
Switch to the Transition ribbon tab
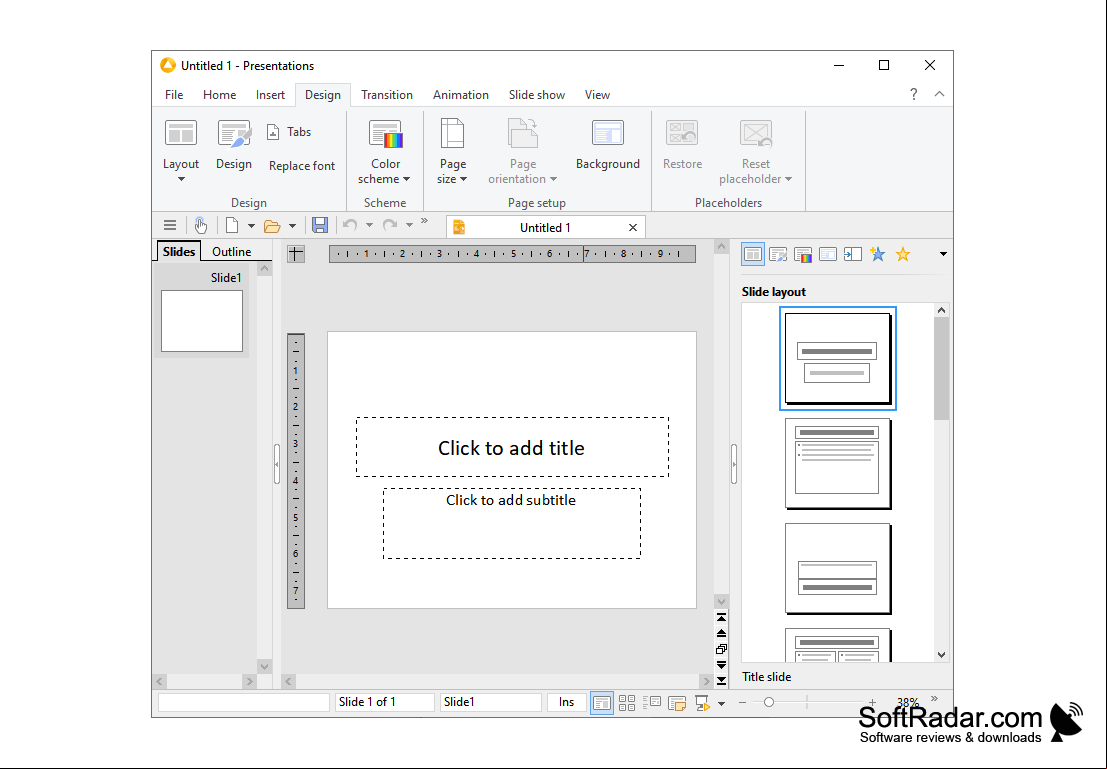pos(387,95)
